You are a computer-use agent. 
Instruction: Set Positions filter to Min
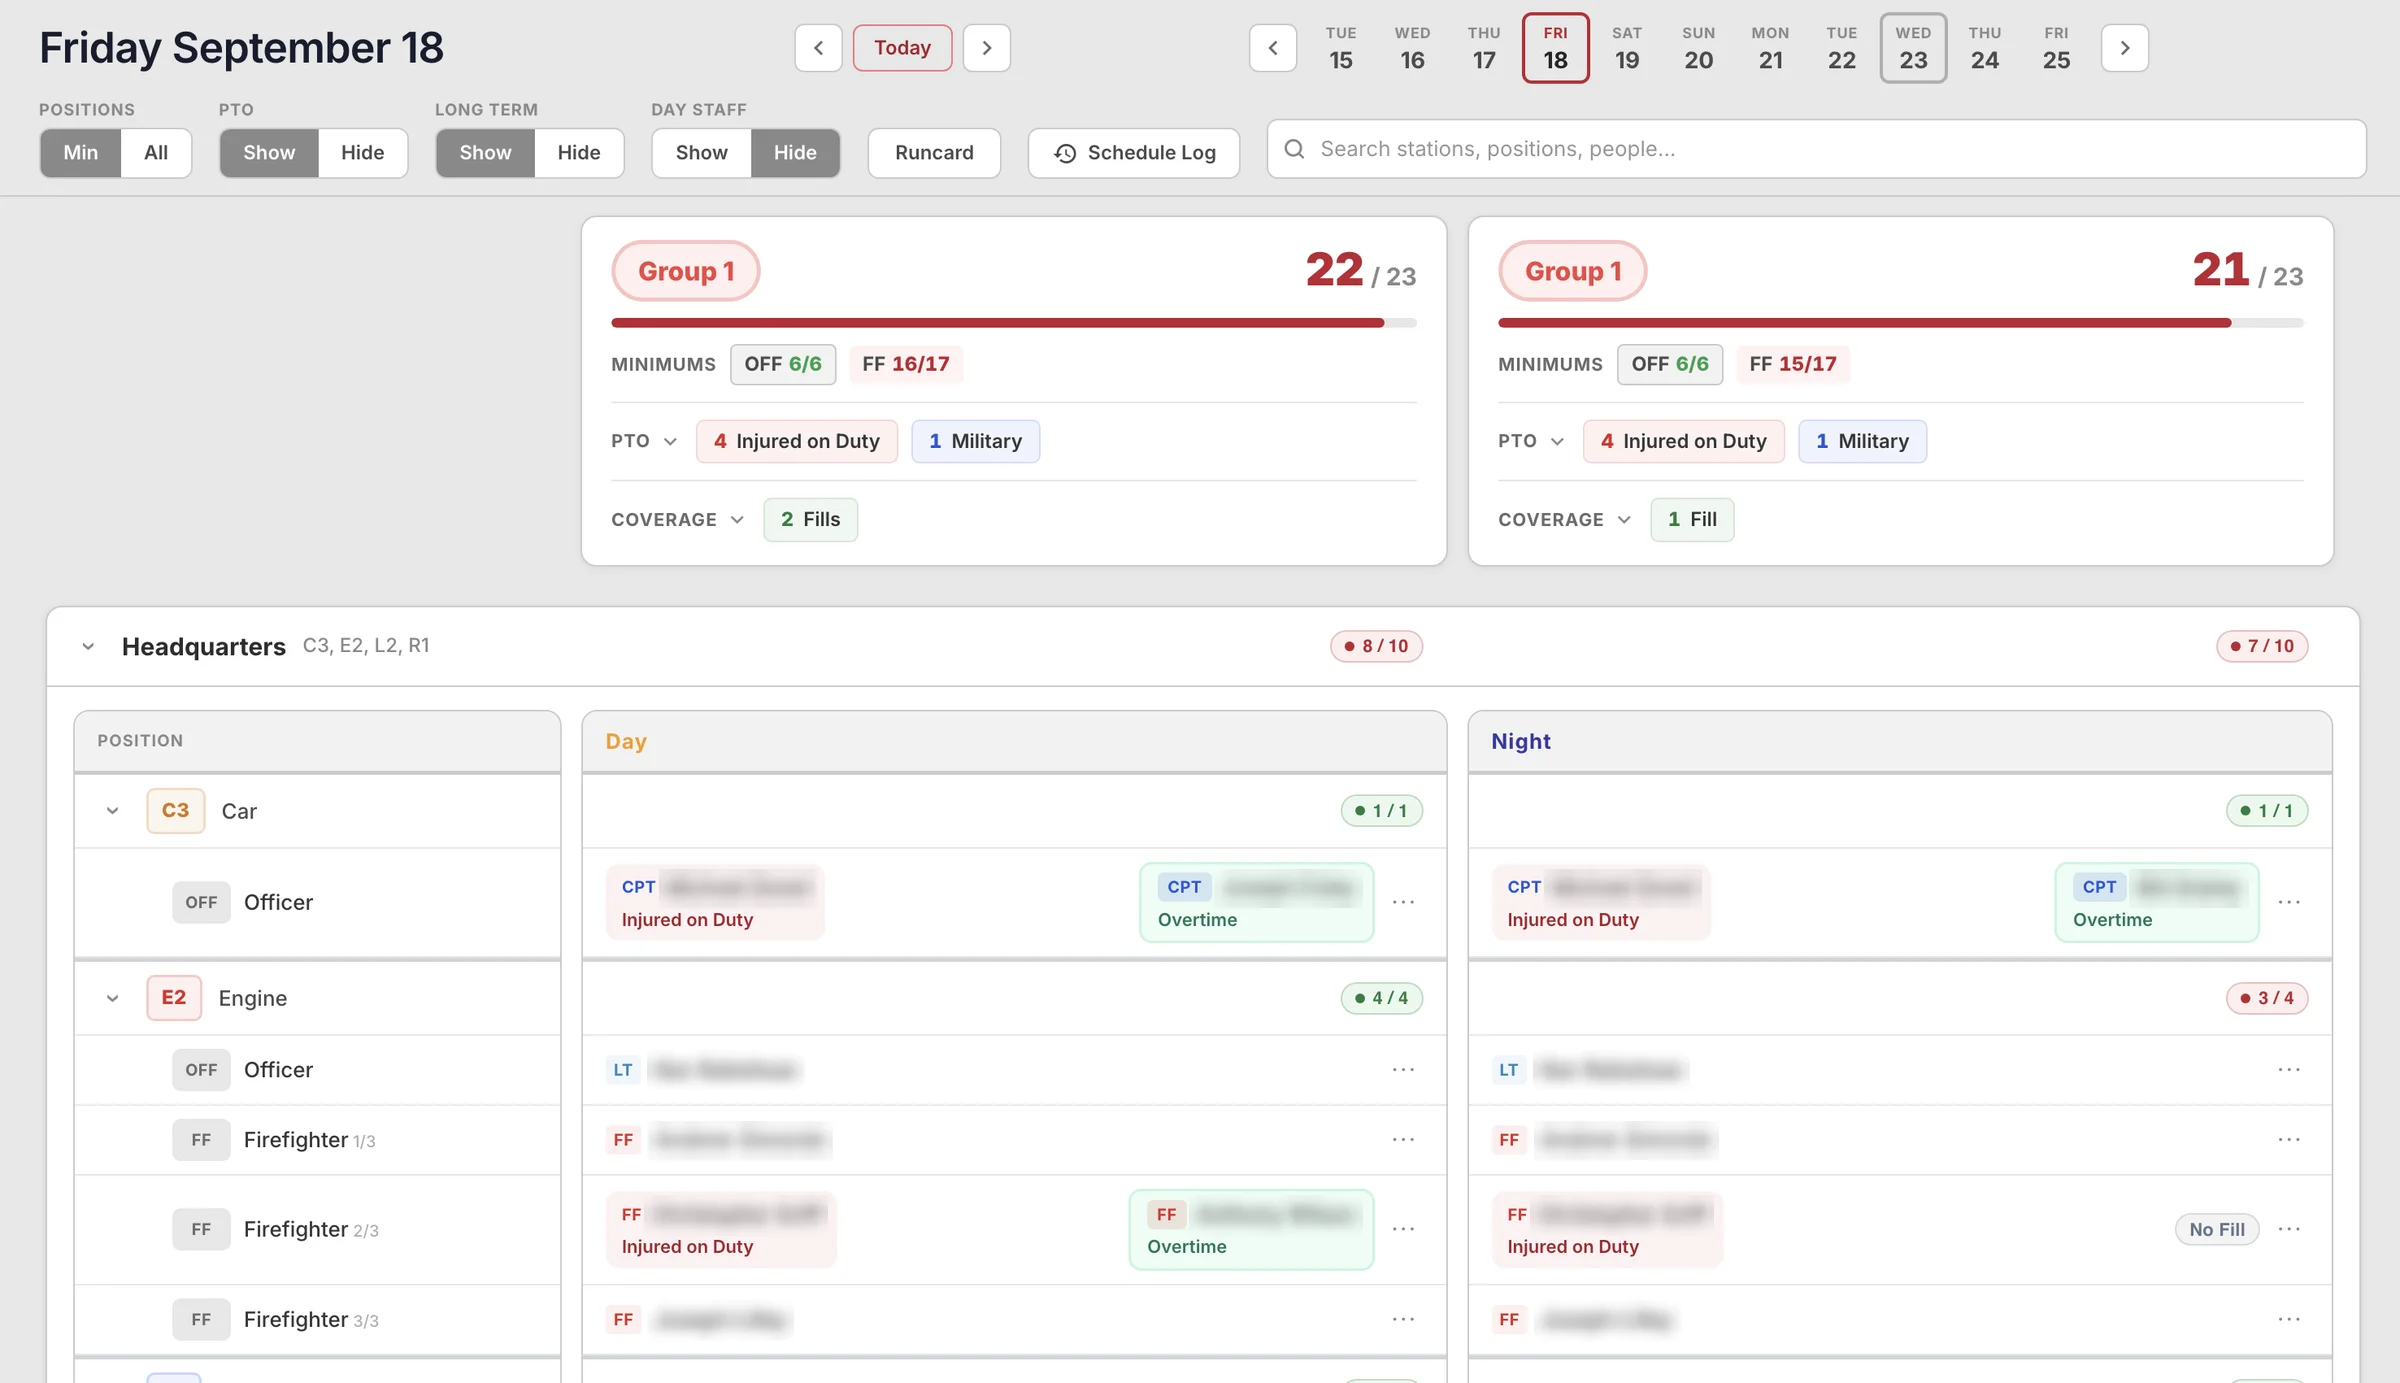click(80, 153)
